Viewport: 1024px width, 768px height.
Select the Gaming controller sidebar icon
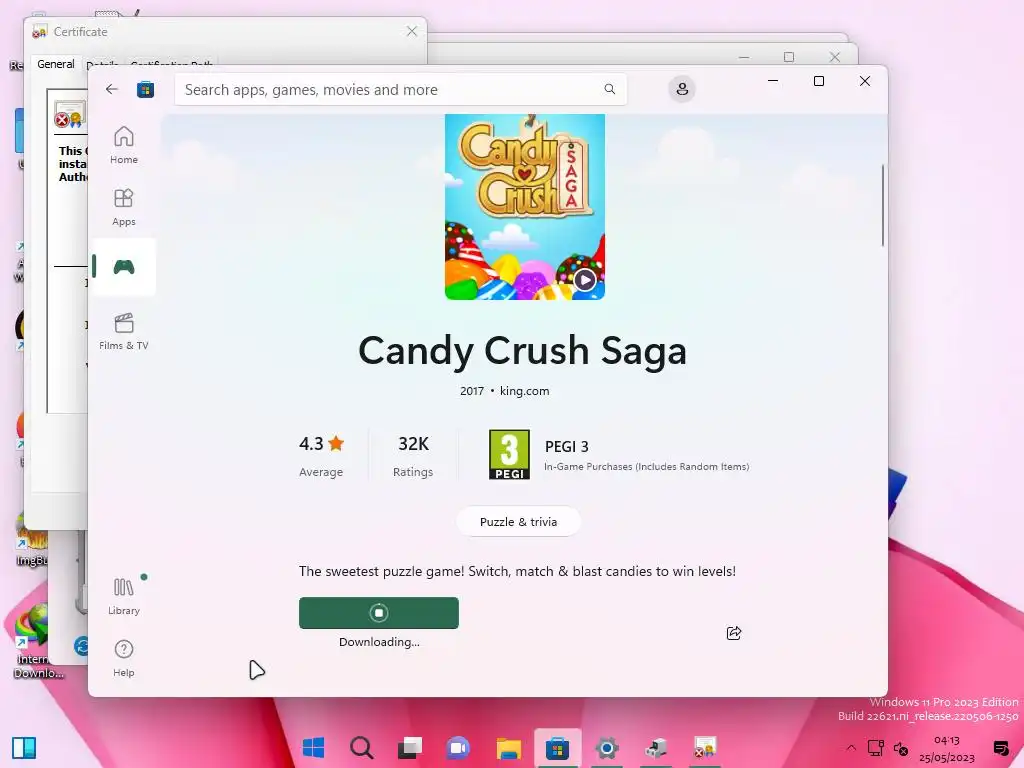[123, 266]
